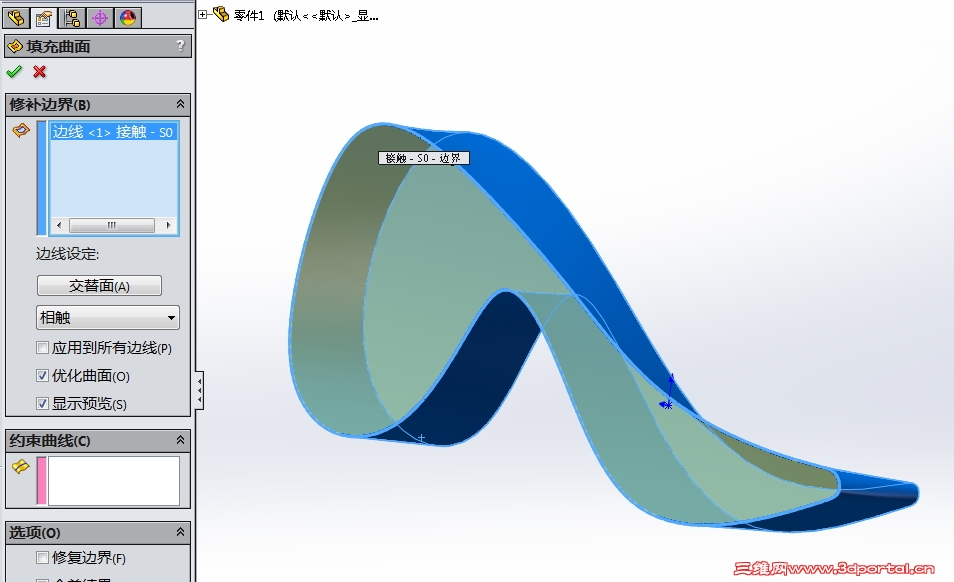Expand the 零件1 flyout tree node
Image resolution: width=954 pixels, height=582 pixels.
[x=203, y=15]
